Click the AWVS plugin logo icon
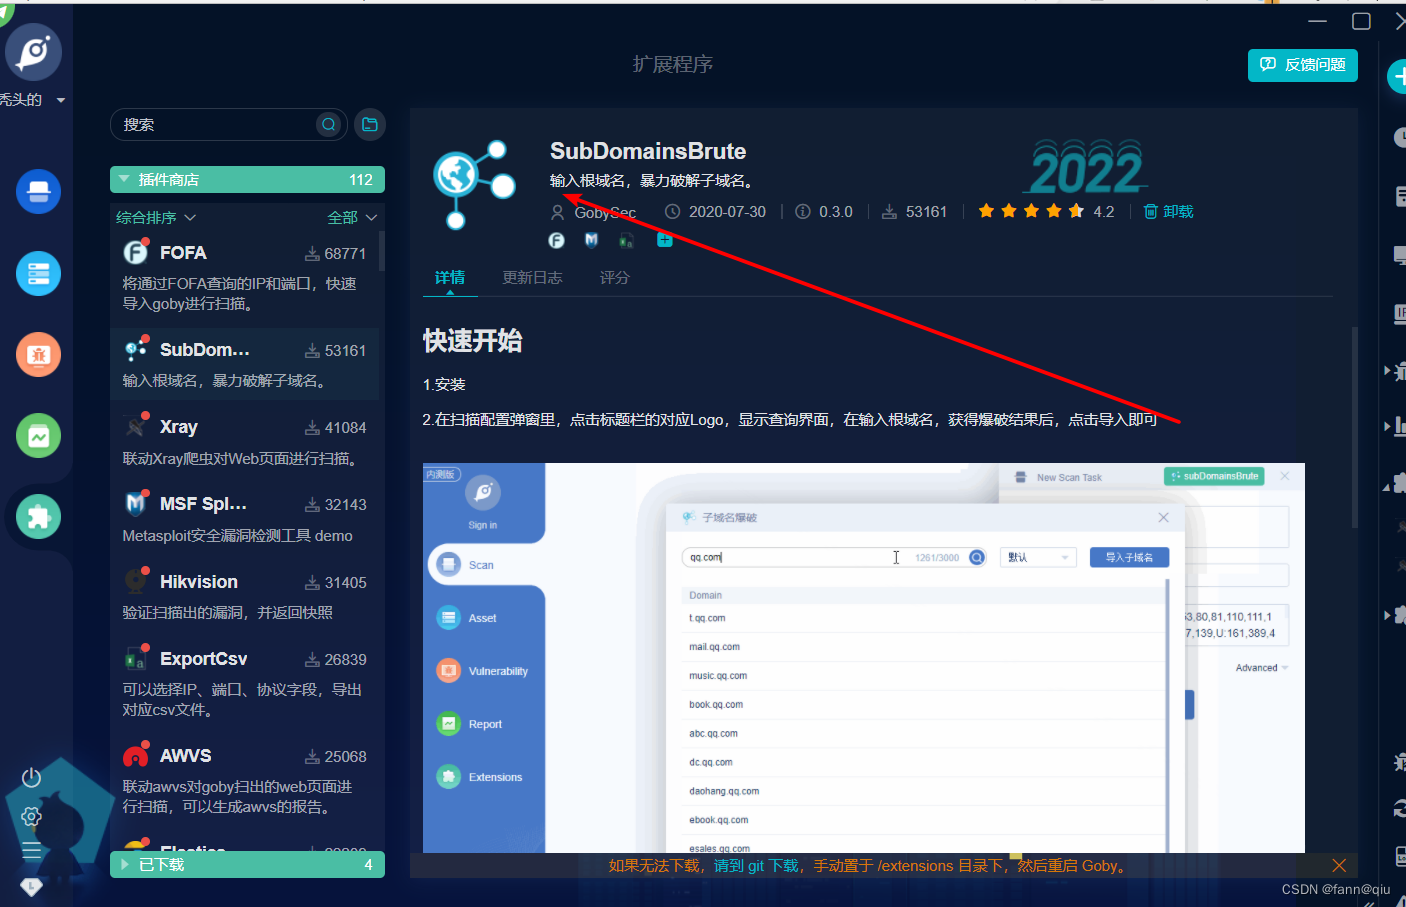 coord(135,755)
